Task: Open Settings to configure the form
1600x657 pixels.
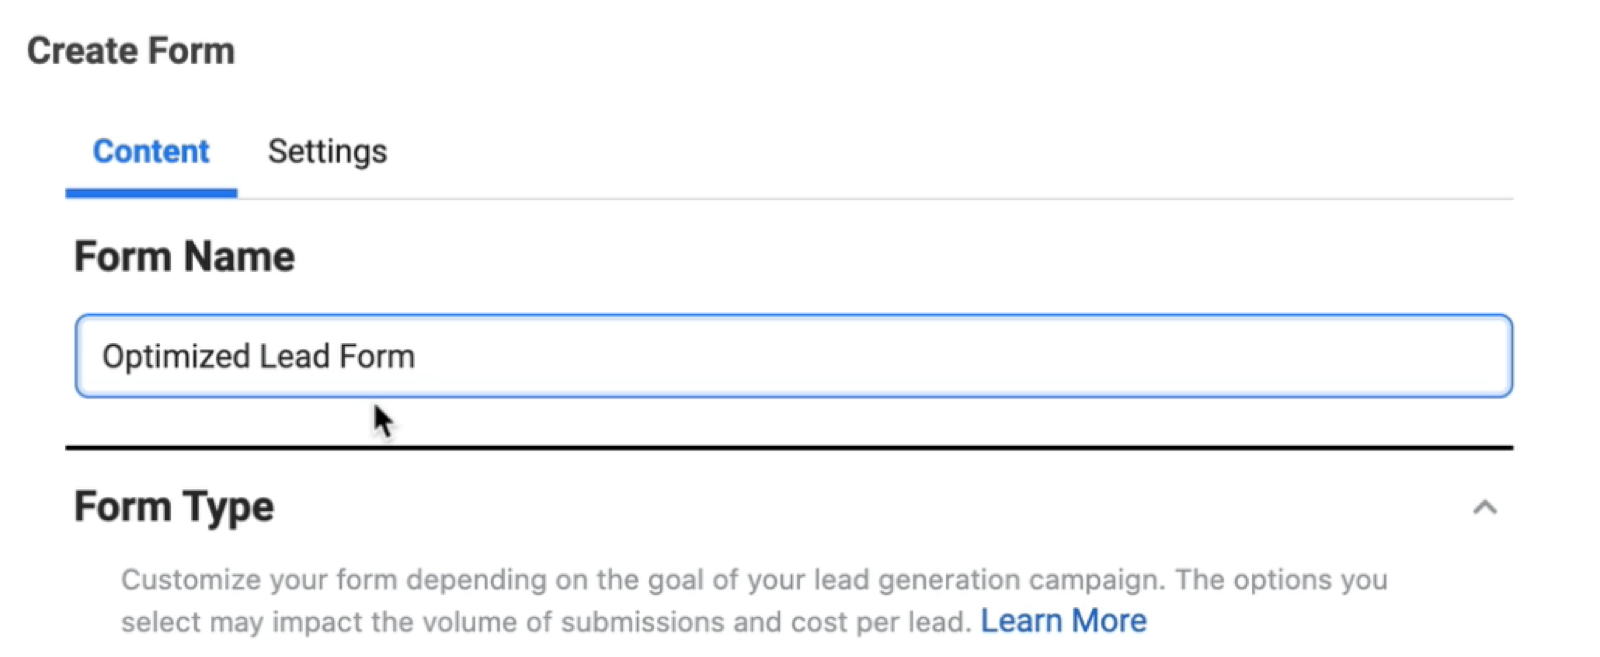Action: click(327, 152)
